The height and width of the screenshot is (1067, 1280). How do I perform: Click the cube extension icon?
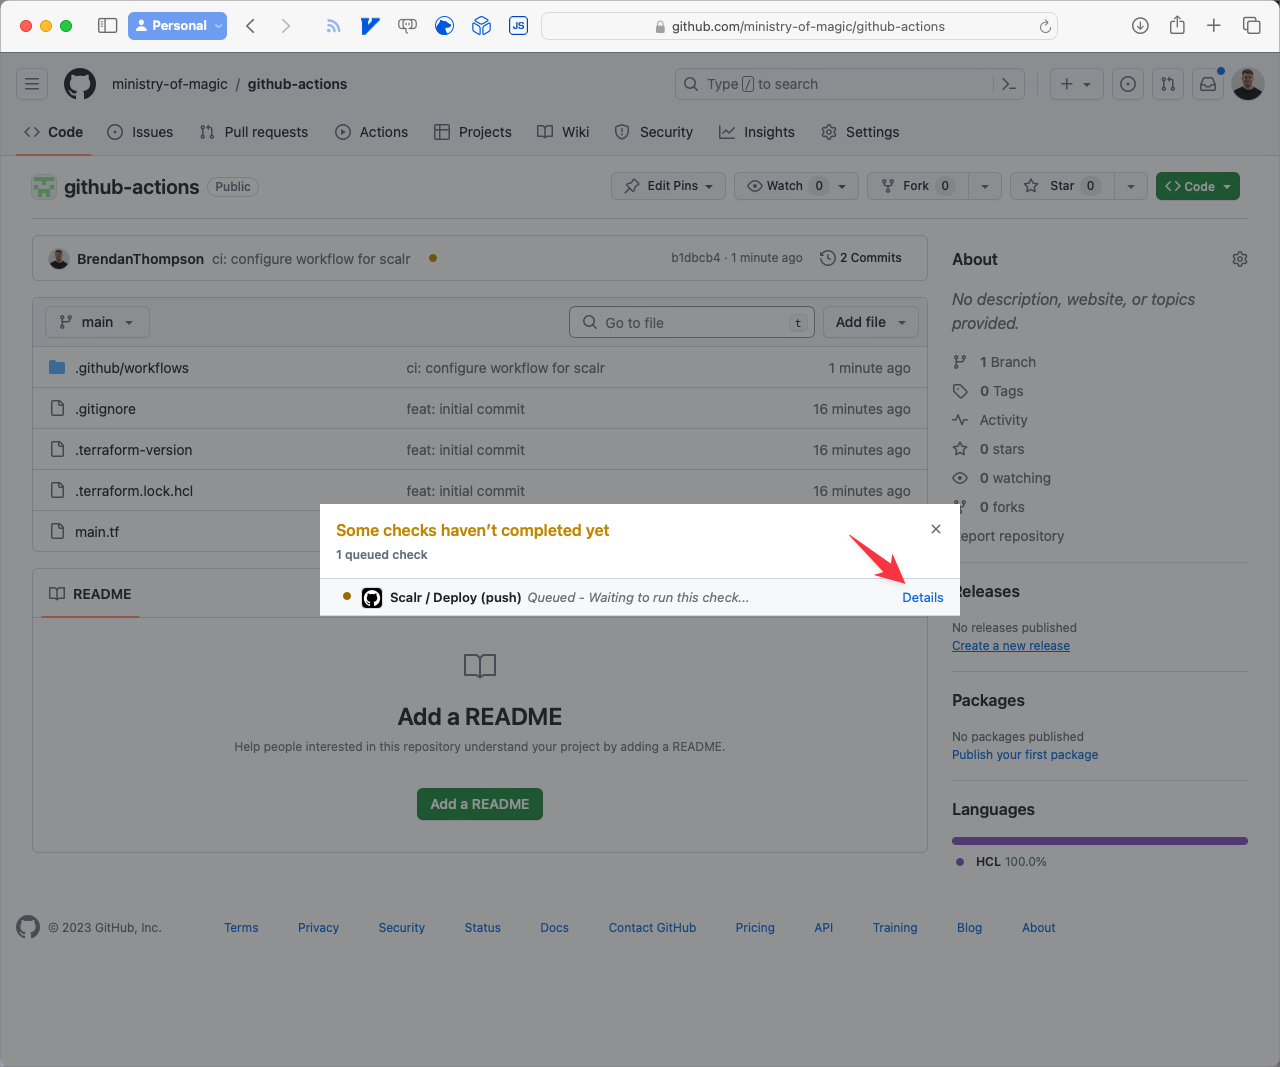click(481, 26)
